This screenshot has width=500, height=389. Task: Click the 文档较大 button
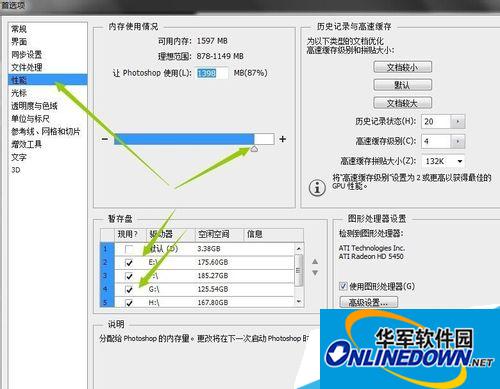point(402,103)
